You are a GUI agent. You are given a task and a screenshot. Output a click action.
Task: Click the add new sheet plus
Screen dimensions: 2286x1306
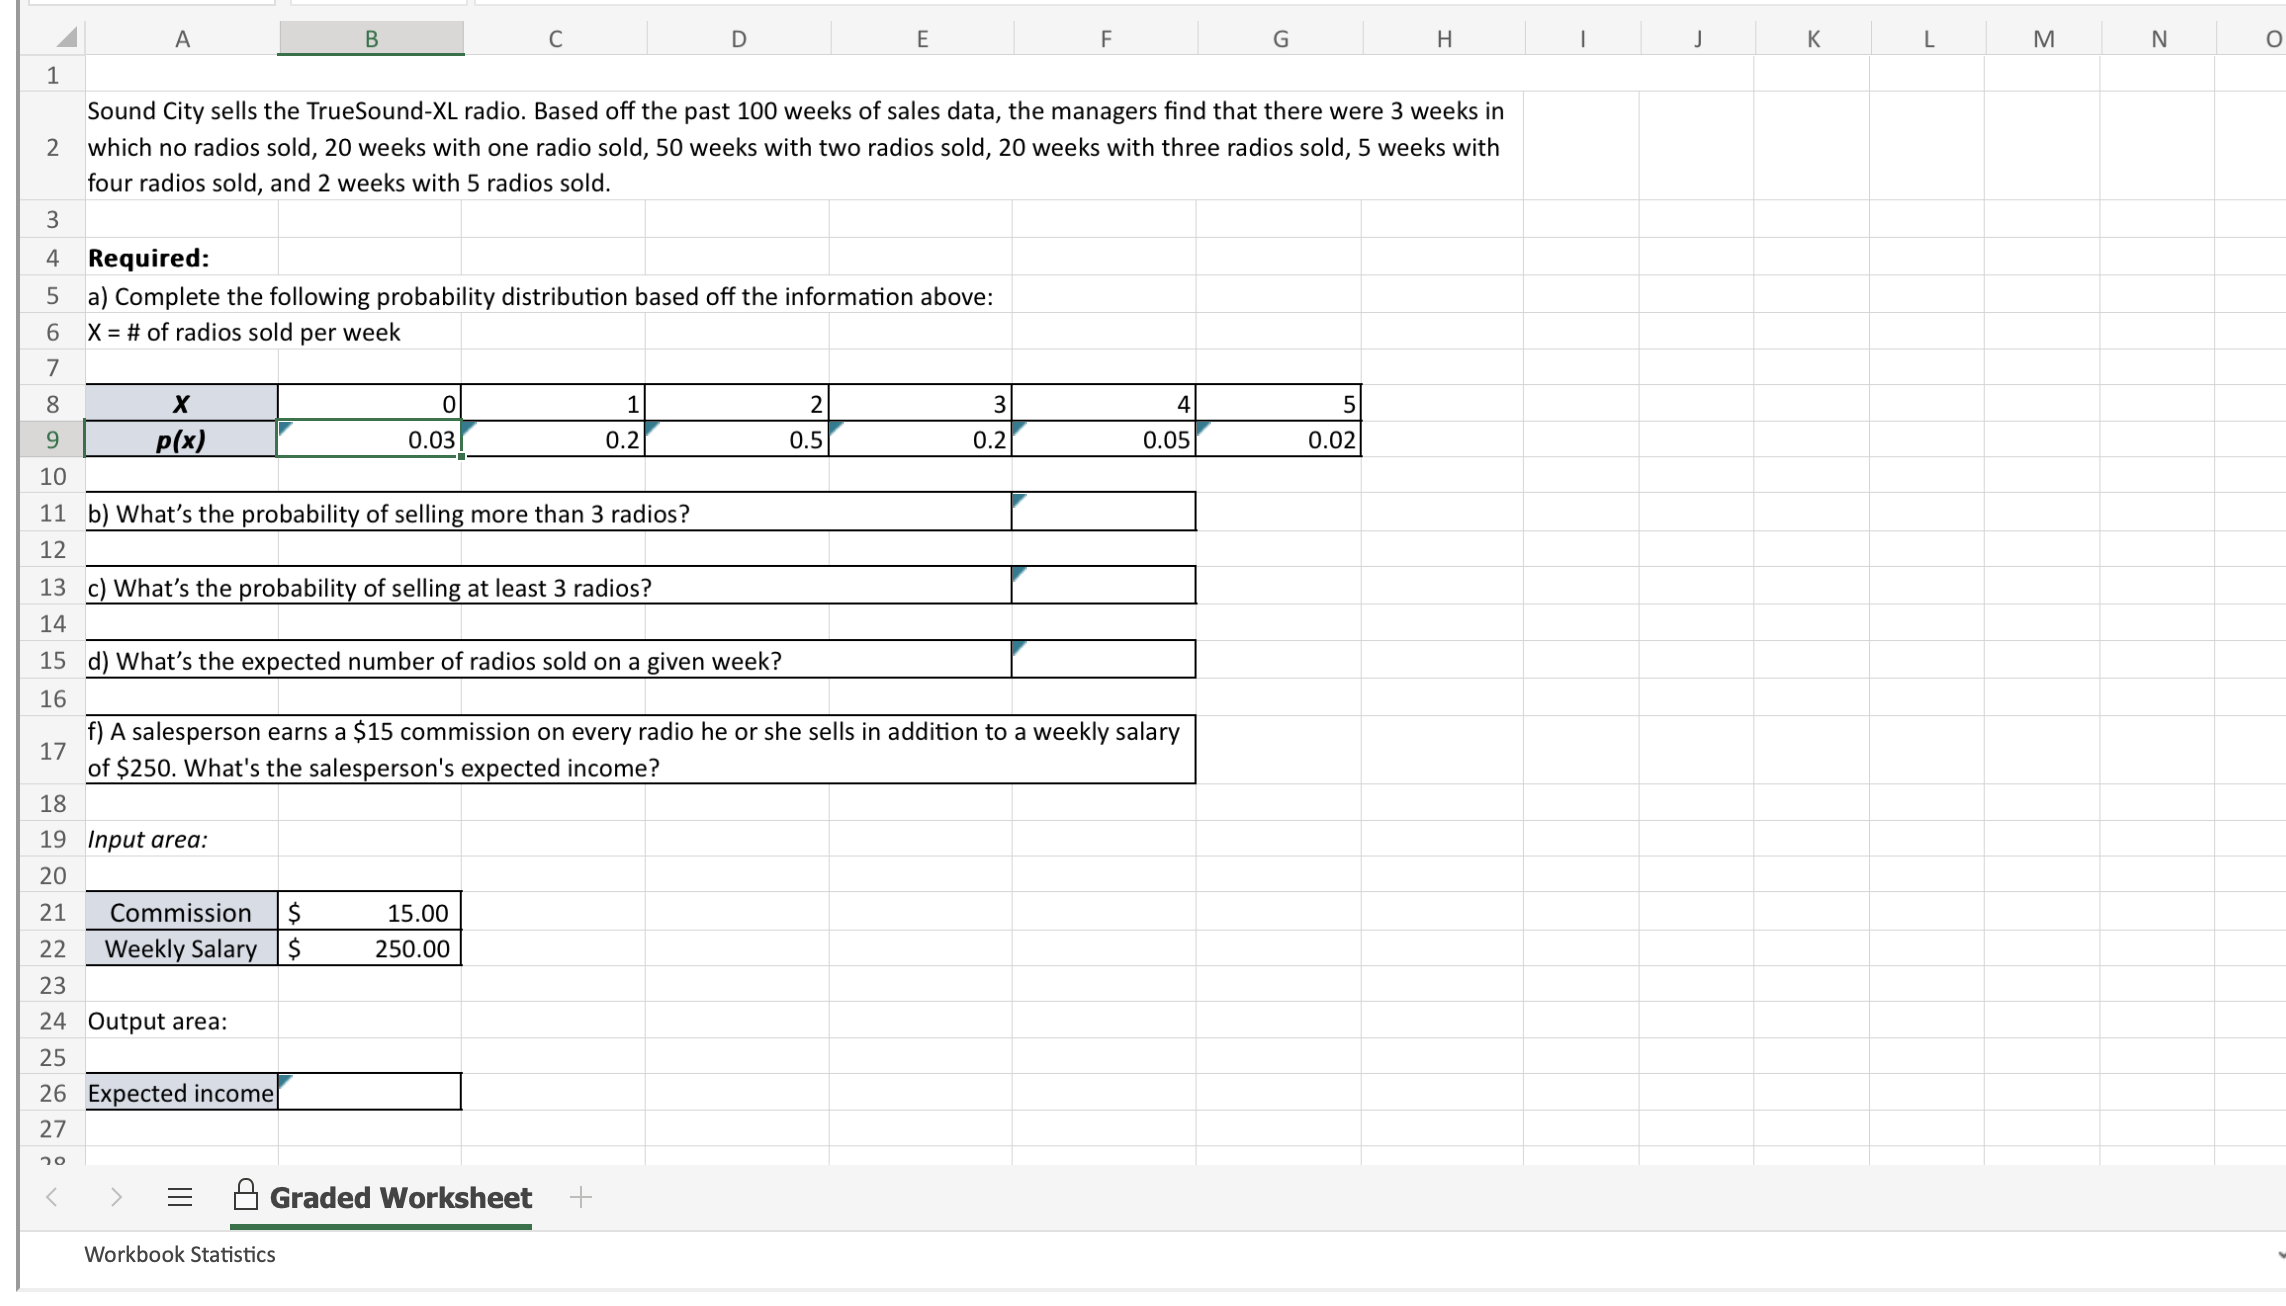click(x=581, y=1197)
